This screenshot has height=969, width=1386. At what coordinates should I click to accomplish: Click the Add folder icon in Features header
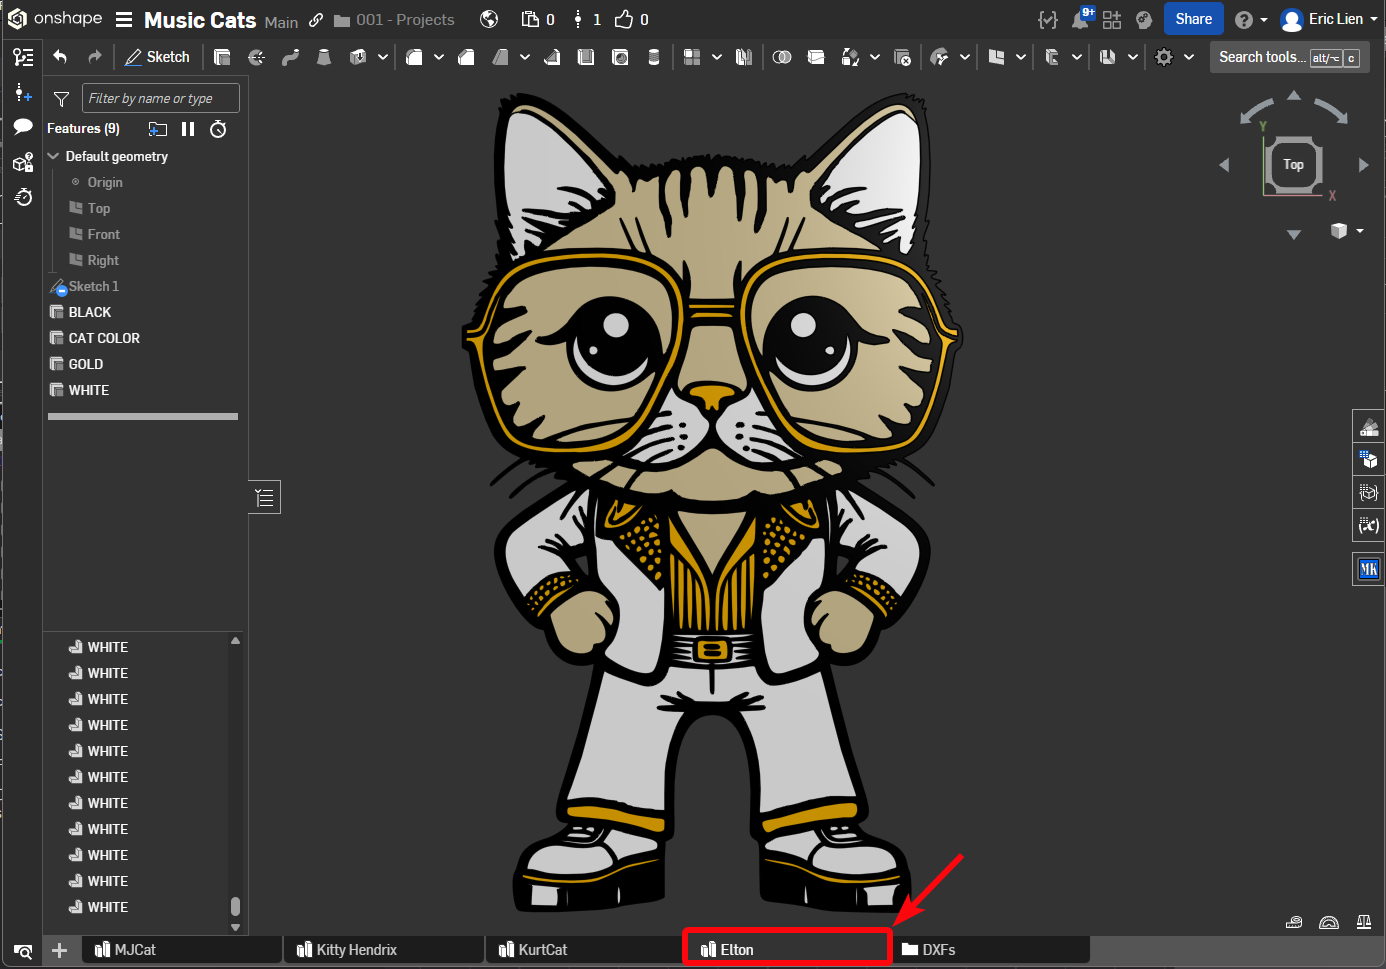tap(158, 129)
